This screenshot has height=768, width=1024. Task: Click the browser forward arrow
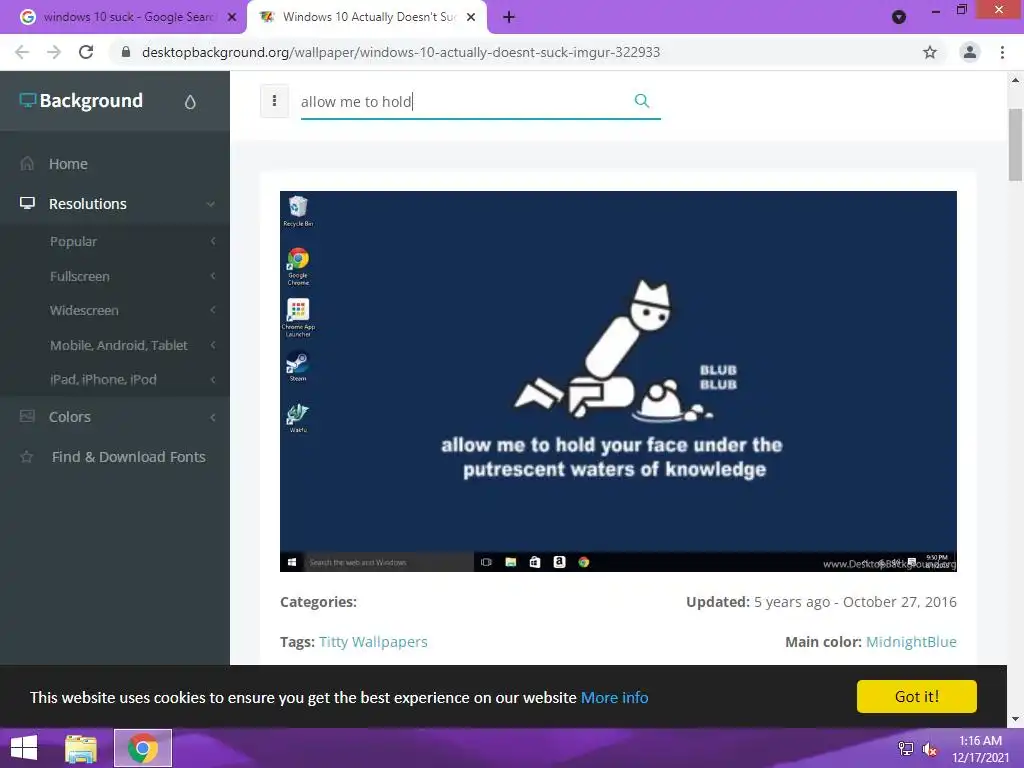54,52
